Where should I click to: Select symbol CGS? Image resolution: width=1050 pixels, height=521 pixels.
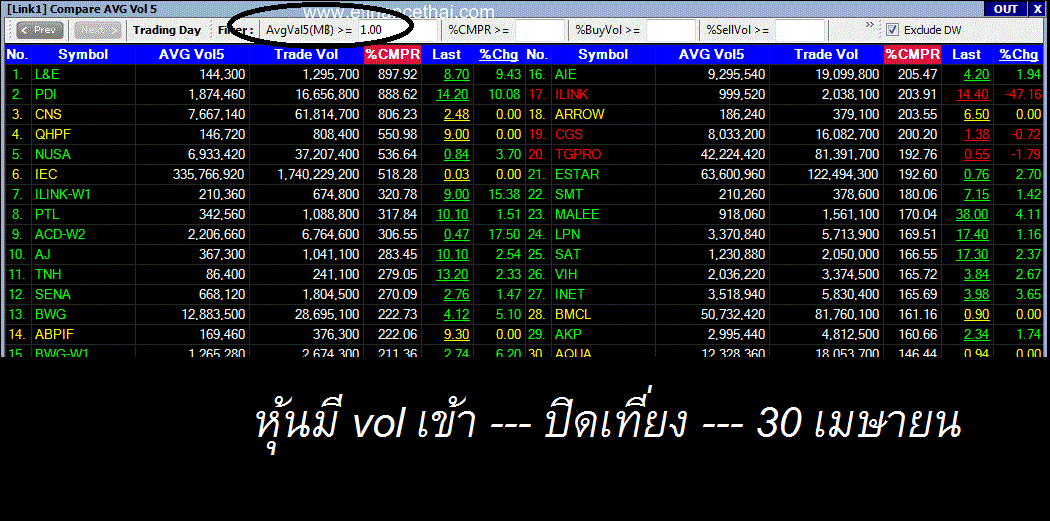pos(569,135)
